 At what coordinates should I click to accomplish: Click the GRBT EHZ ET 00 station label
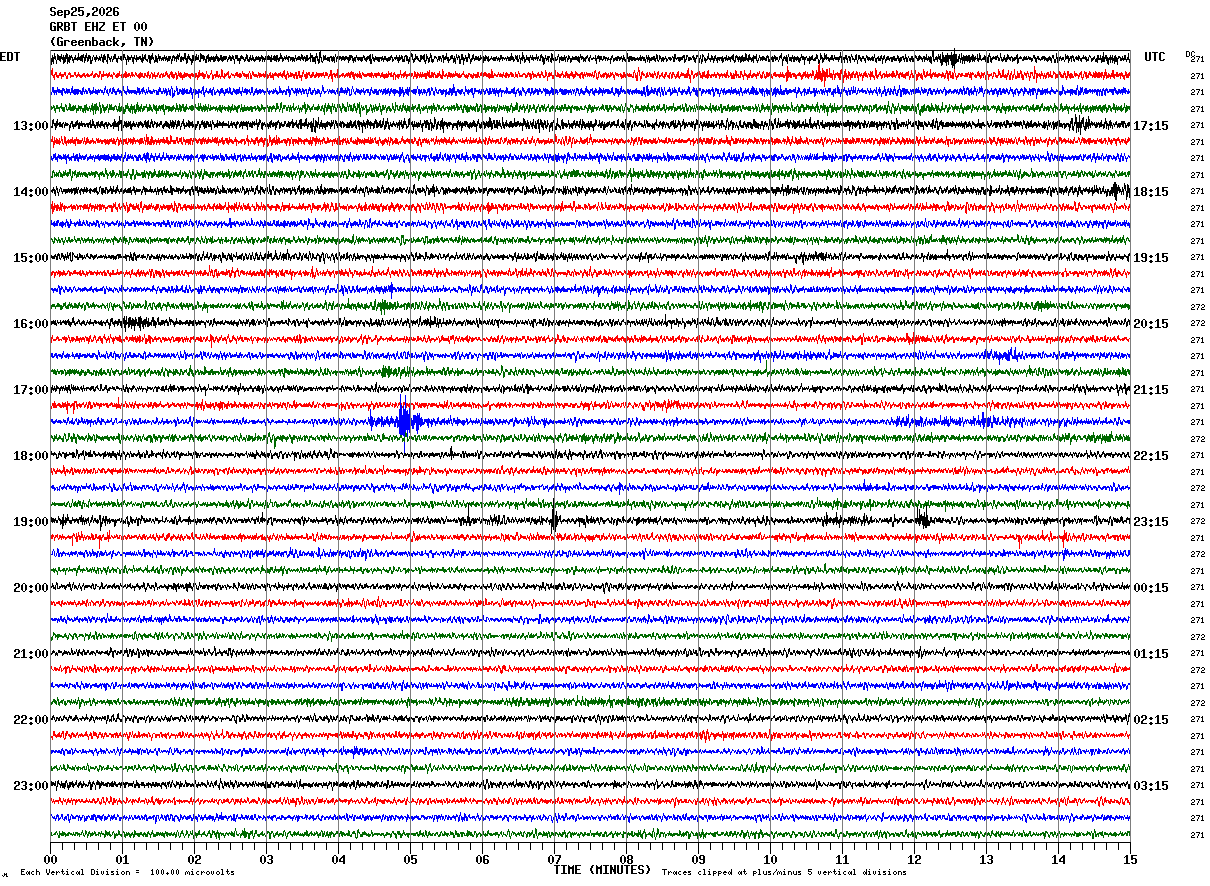click(x=99, y=27)
